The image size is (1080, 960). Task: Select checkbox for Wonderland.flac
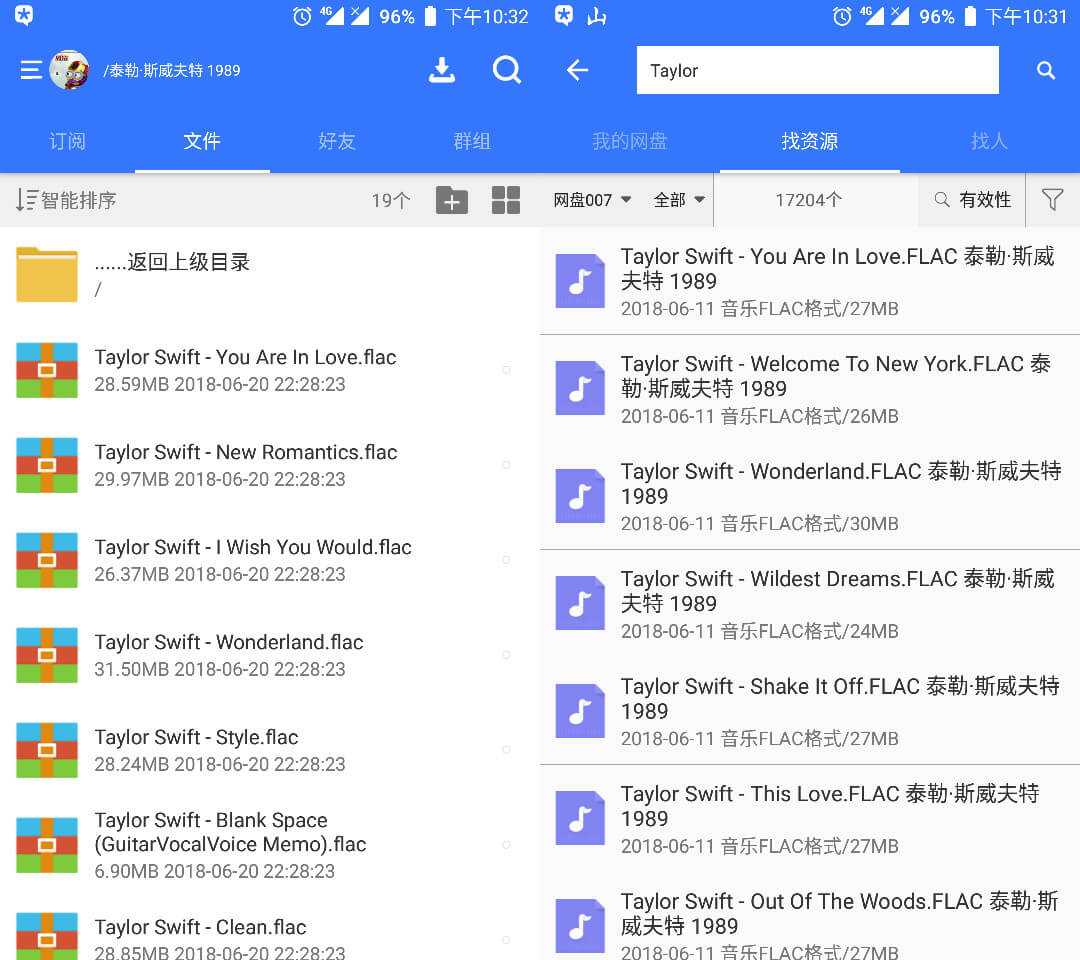click(506, 655)
